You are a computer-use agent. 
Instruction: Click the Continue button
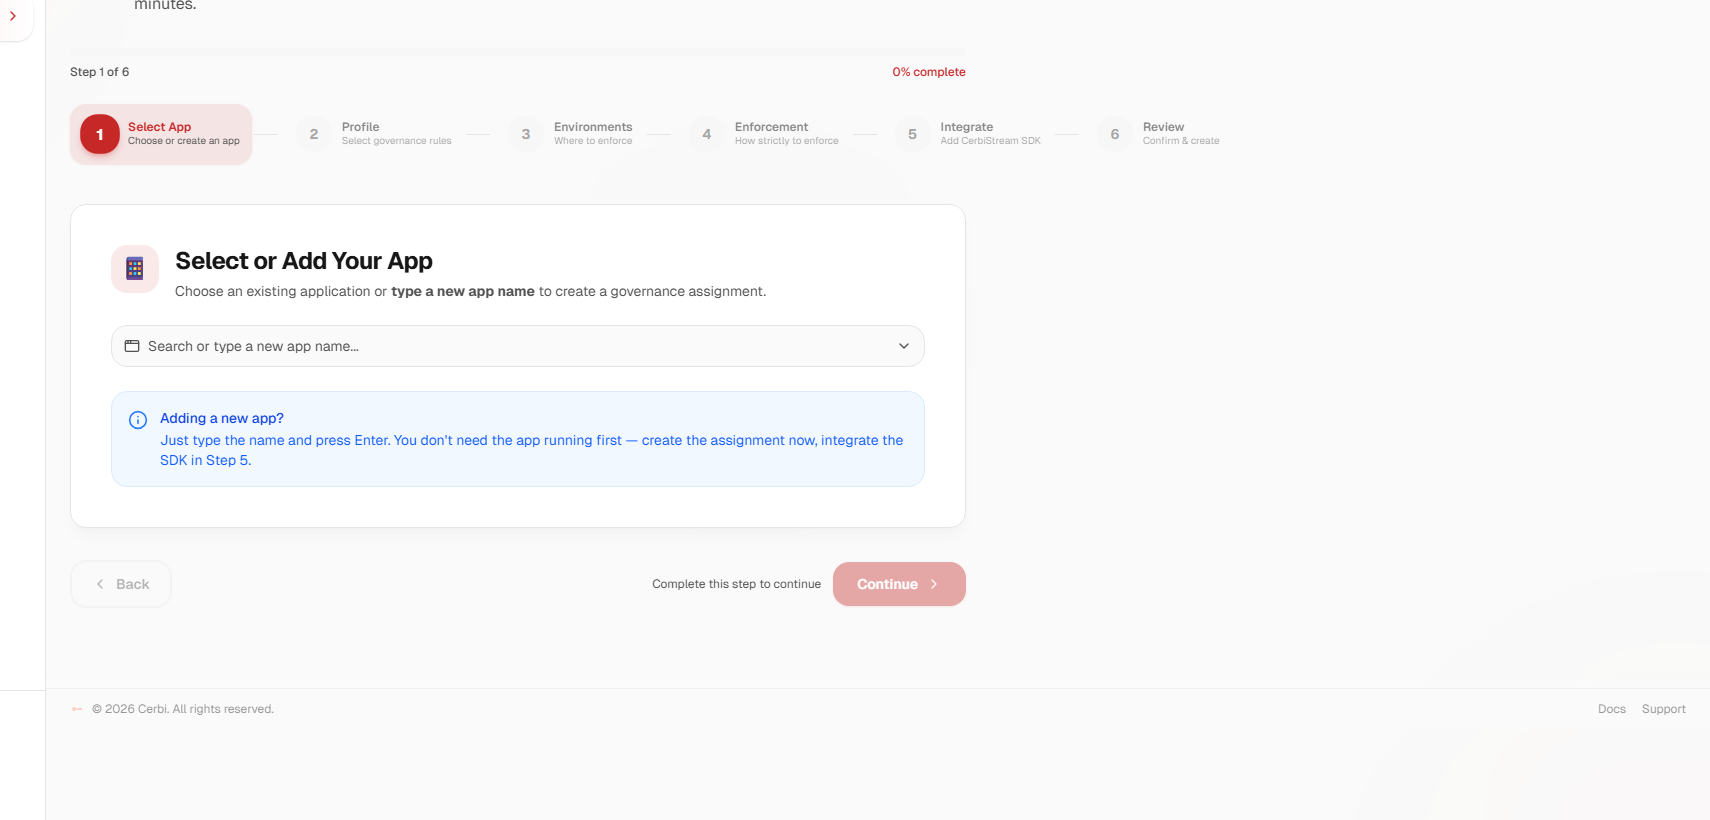pyautogui.click(x=899, y=584)
